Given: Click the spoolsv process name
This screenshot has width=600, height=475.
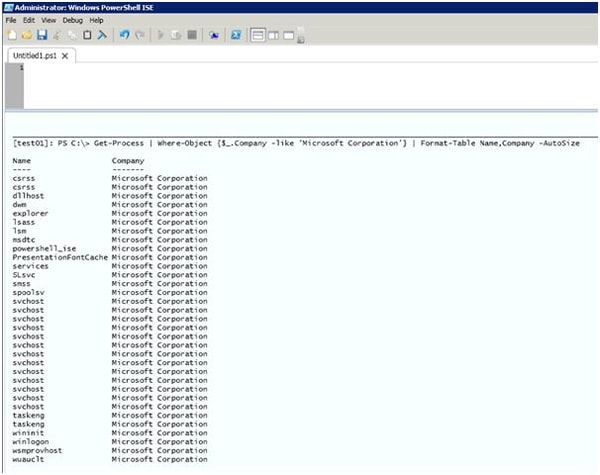Looking at the screenshot, I should 28,293.
